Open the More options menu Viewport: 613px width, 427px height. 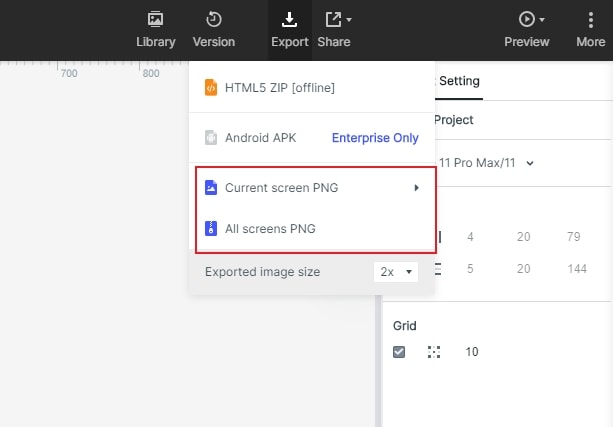click(x=590, y=29)
